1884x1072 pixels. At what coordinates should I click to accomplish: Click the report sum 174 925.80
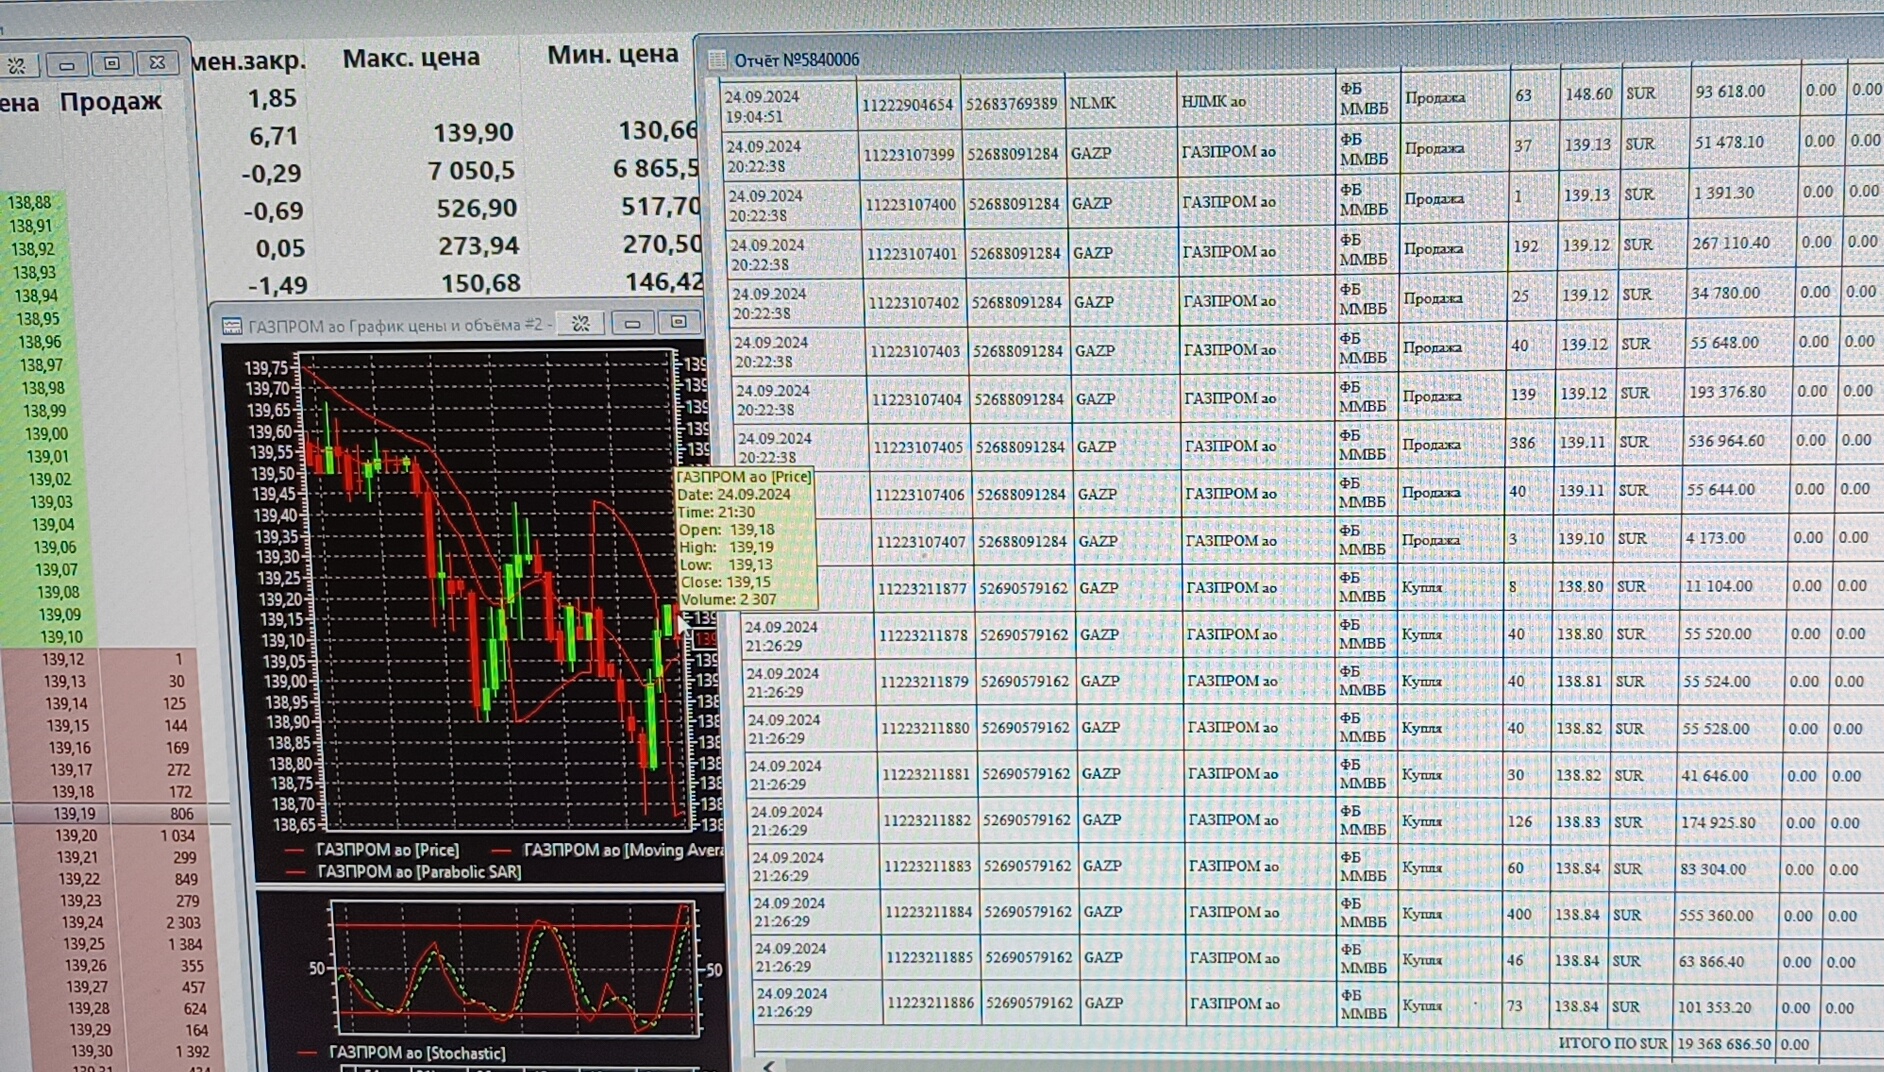click(1719, 823)
